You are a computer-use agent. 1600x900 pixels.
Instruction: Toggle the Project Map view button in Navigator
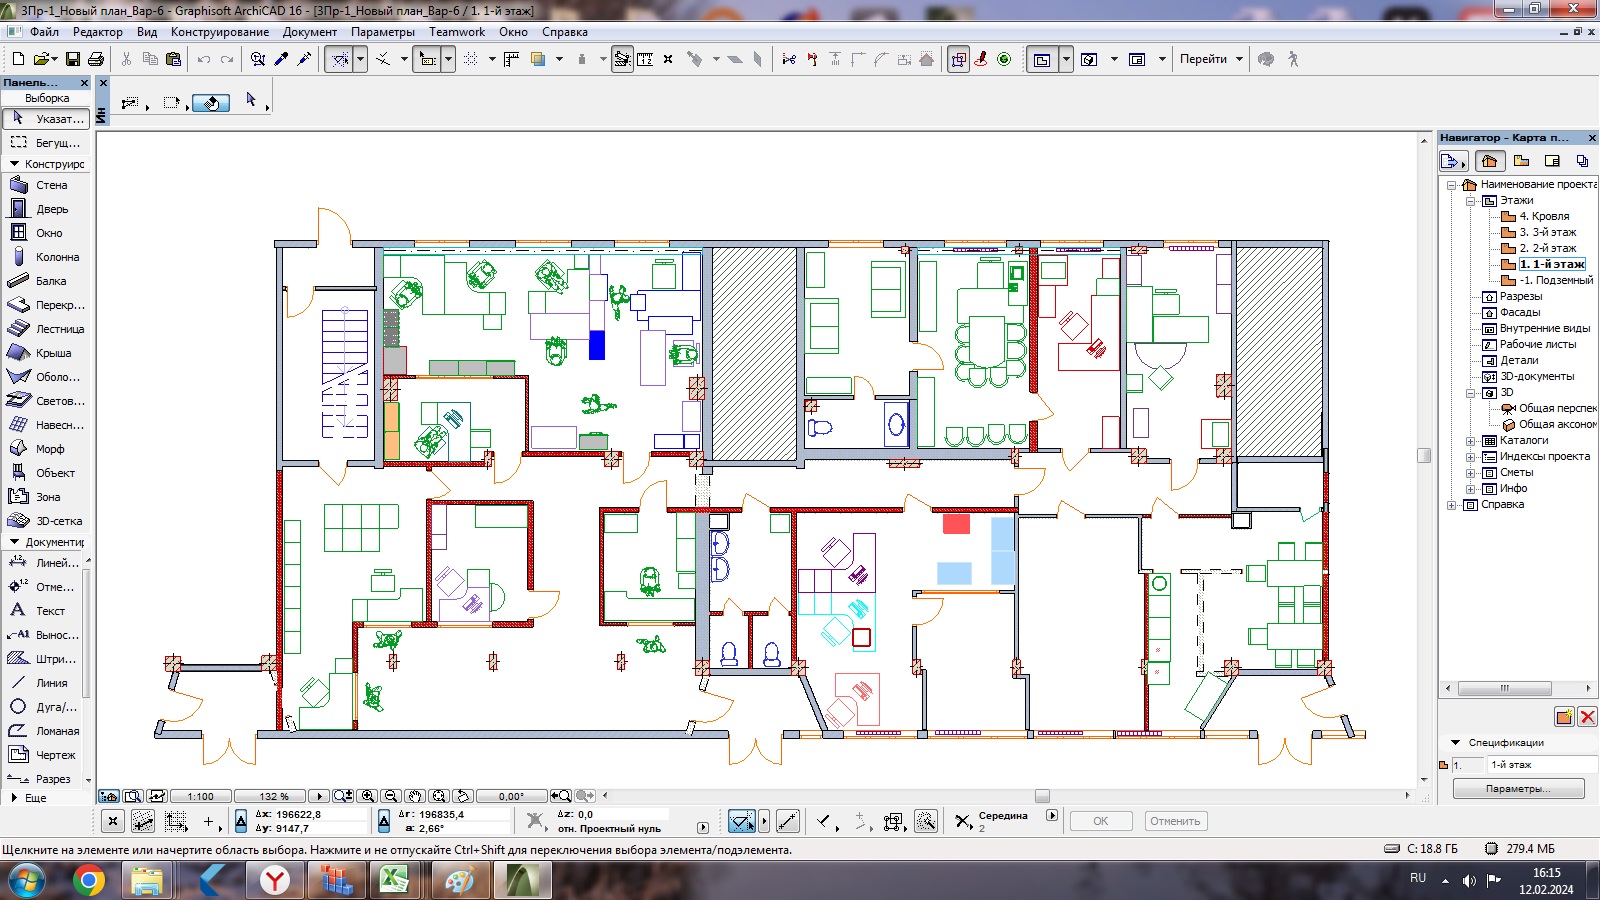coord(1489,160)
